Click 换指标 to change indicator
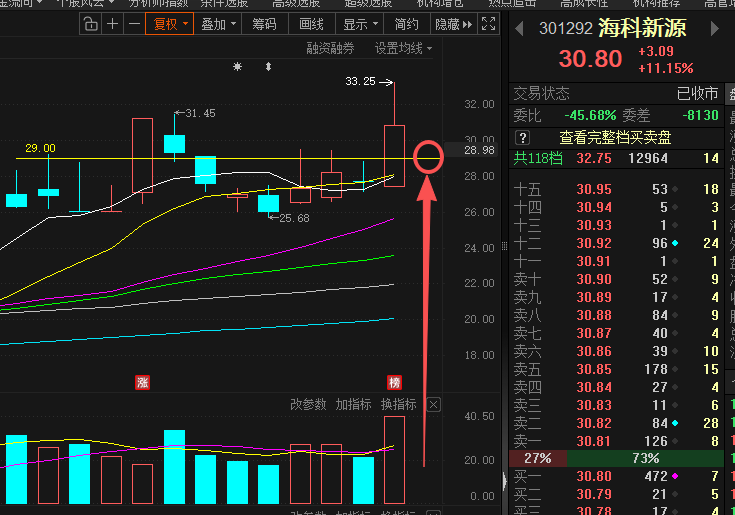Image resolution: width=735 pixels, height=515 pixels. (398, 404)
